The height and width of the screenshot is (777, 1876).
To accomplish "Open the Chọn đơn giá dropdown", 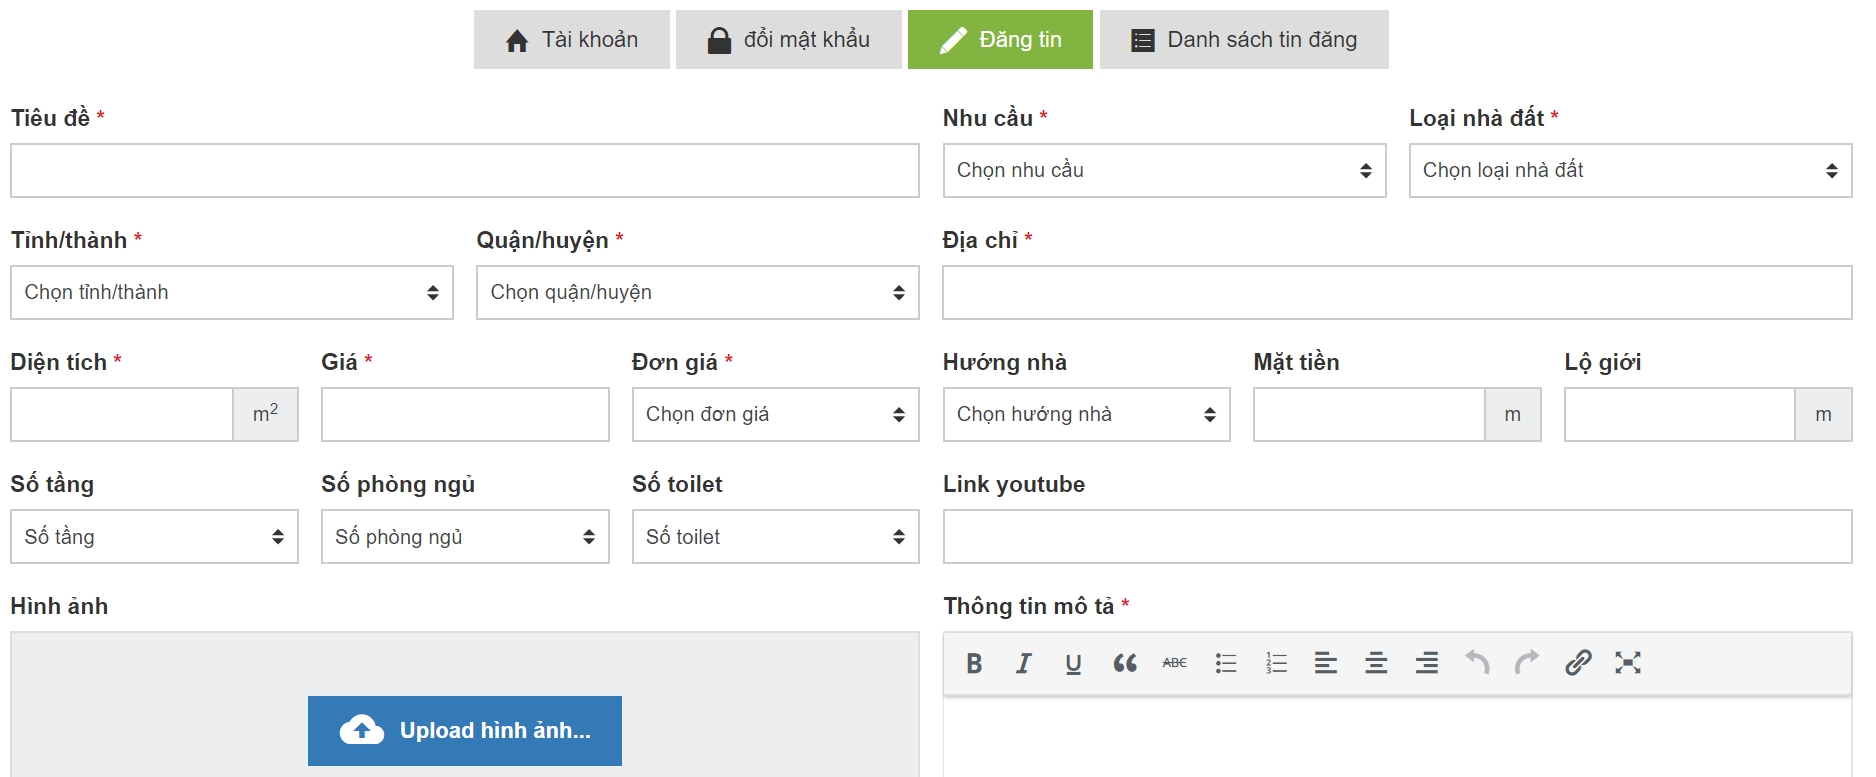I will click(x=775, y=415).
